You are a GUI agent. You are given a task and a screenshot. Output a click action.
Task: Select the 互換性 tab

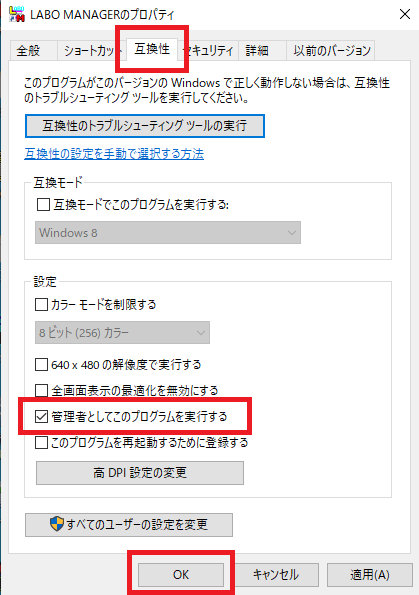click(152, 49)
